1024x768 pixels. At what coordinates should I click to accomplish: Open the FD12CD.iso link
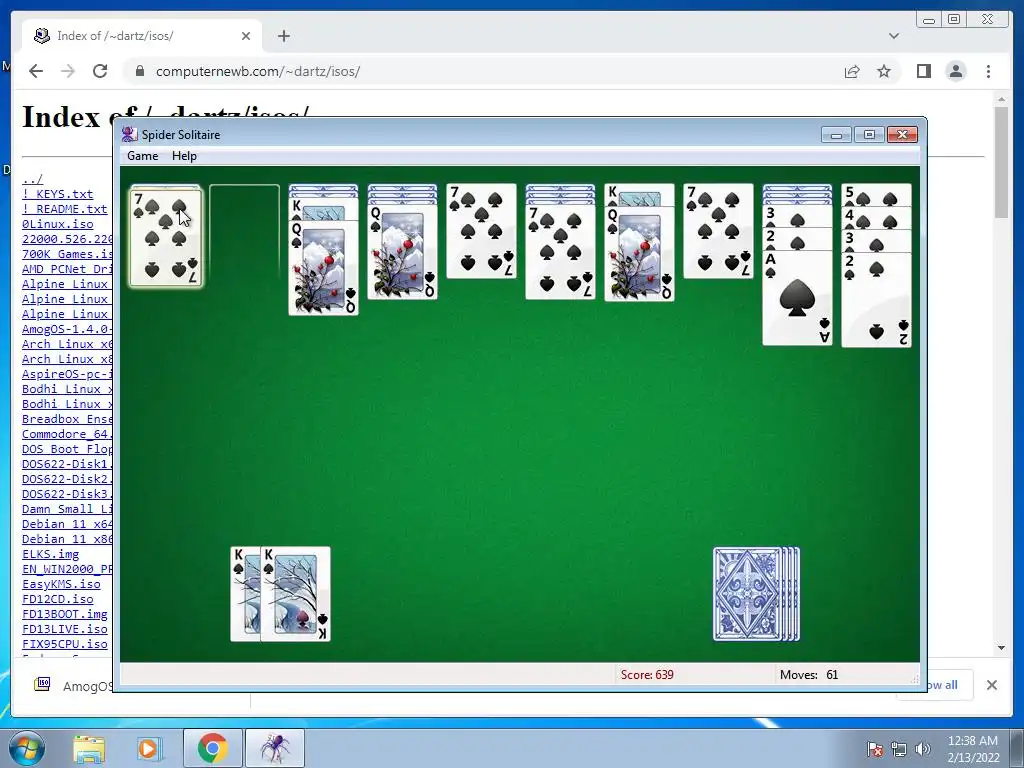coord(57,599)
